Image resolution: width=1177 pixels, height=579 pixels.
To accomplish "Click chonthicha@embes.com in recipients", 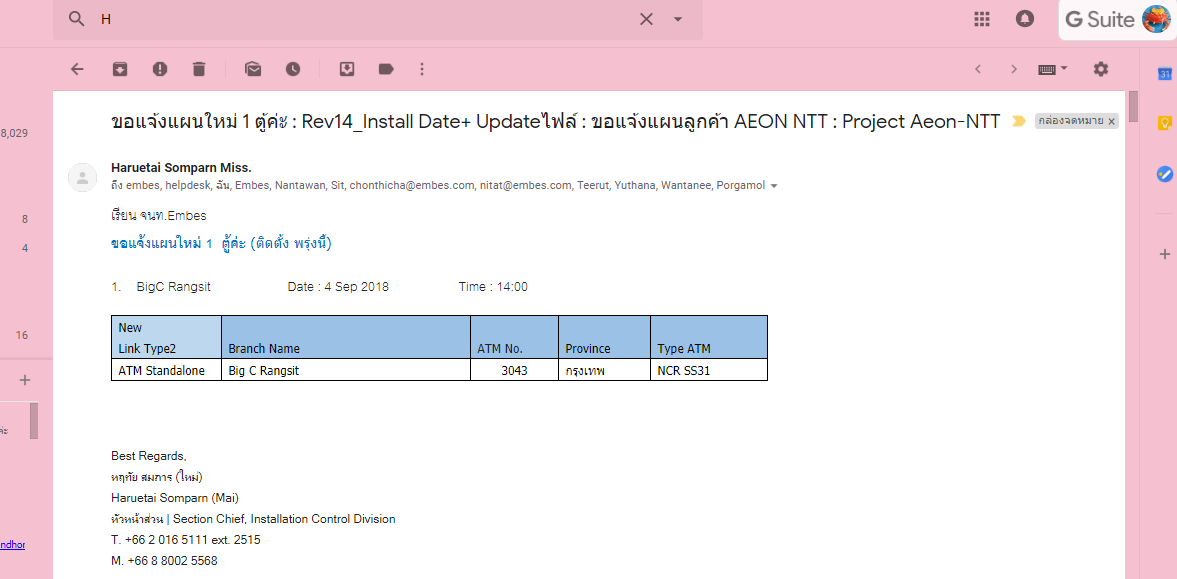I will [x=412, y=185].
